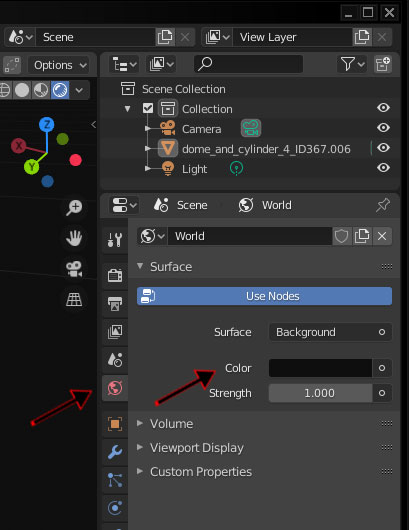Open the Render properties tab icon
The width and height of the screenshot is (409, 530).
[x=115, y=275]
